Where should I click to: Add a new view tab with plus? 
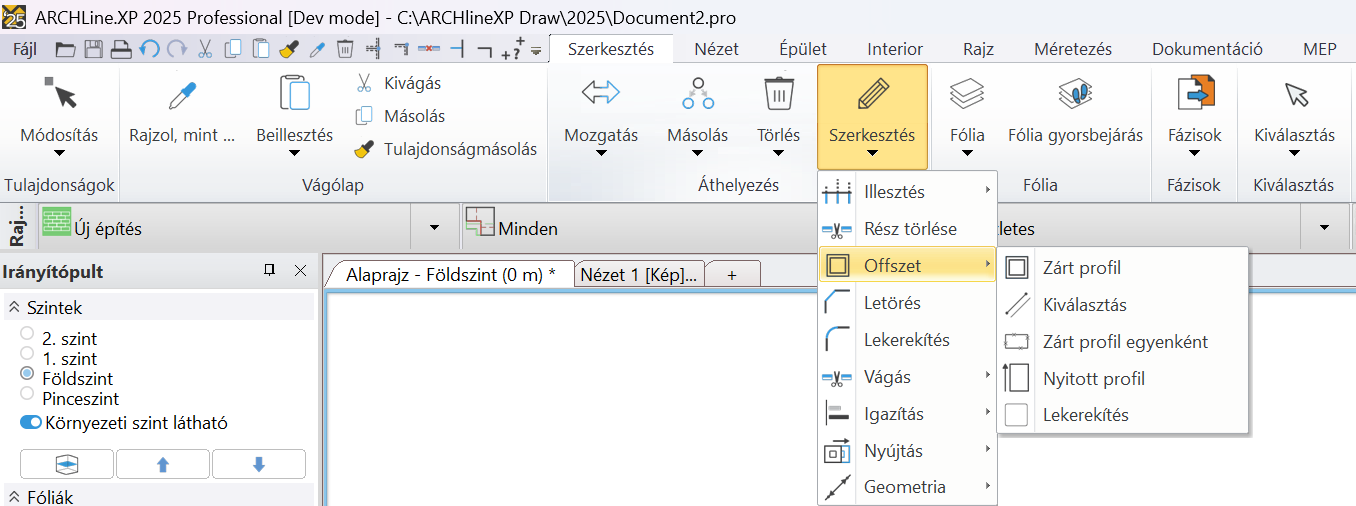click(x=732, y=275)
